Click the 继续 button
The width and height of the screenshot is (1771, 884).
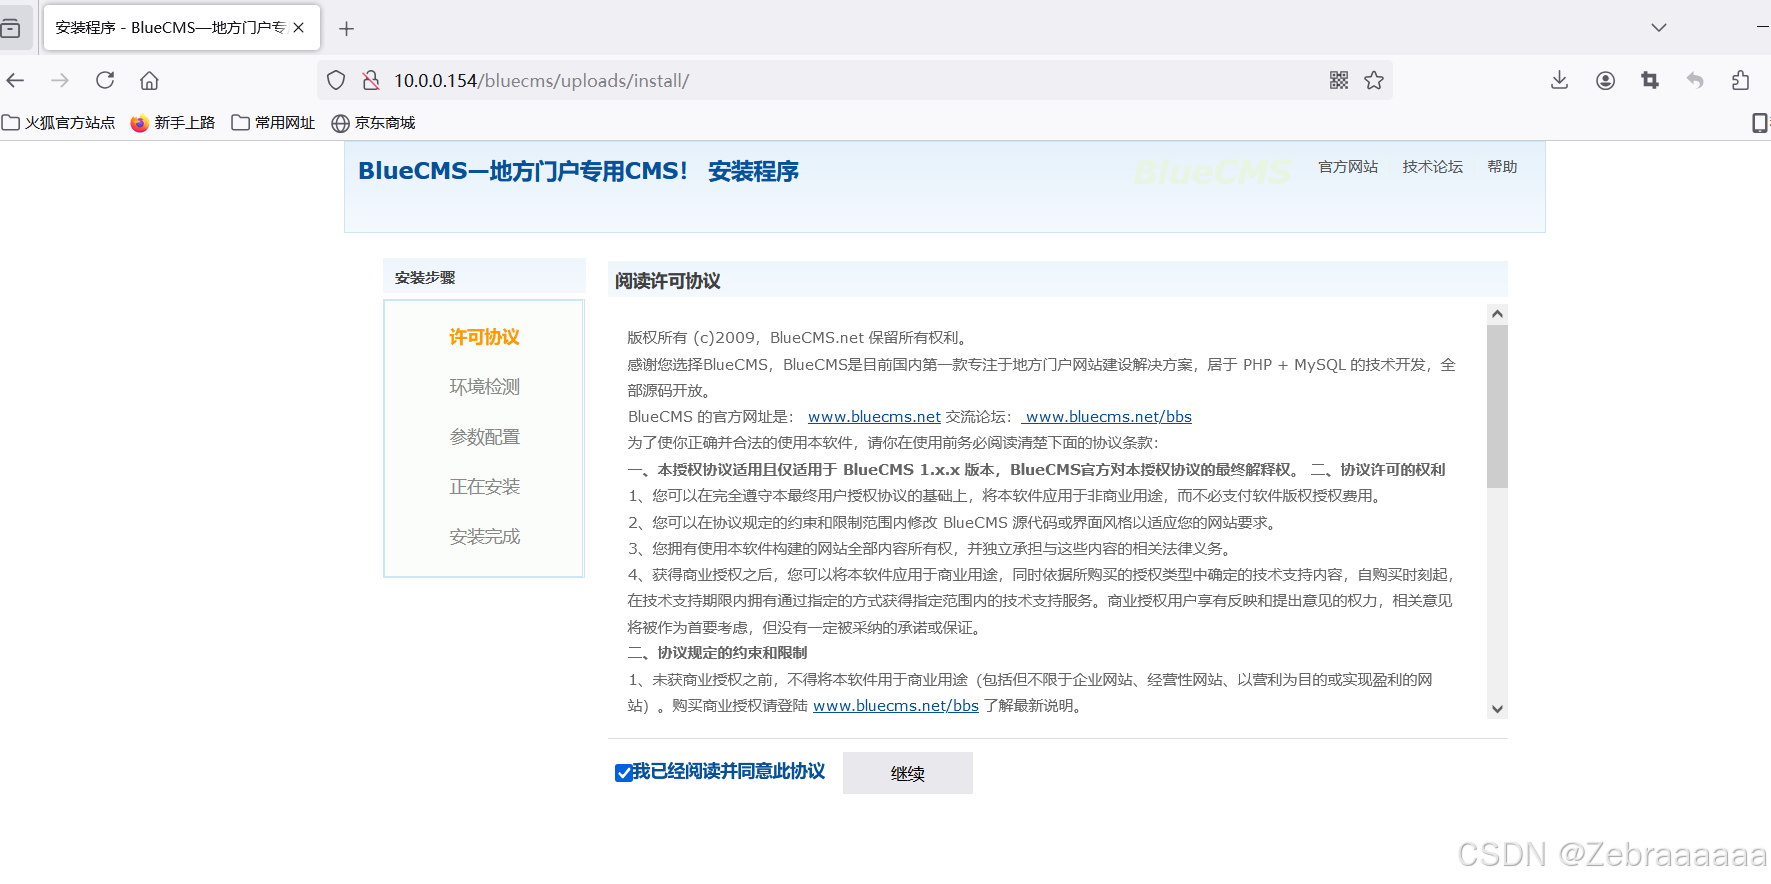(x=908, y=773)
